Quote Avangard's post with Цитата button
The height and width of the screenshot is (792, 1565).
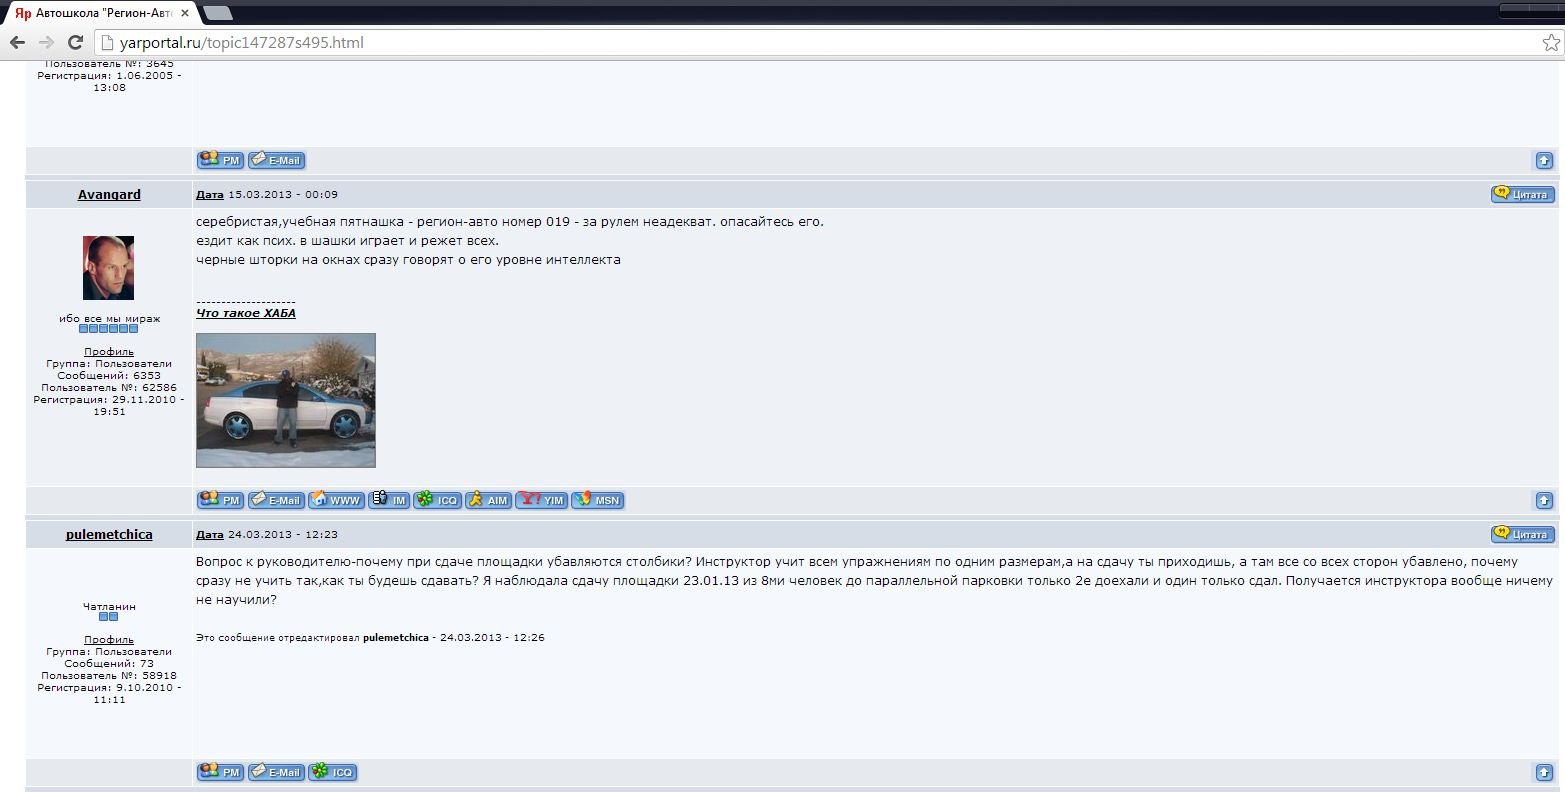coord(1521,194)
